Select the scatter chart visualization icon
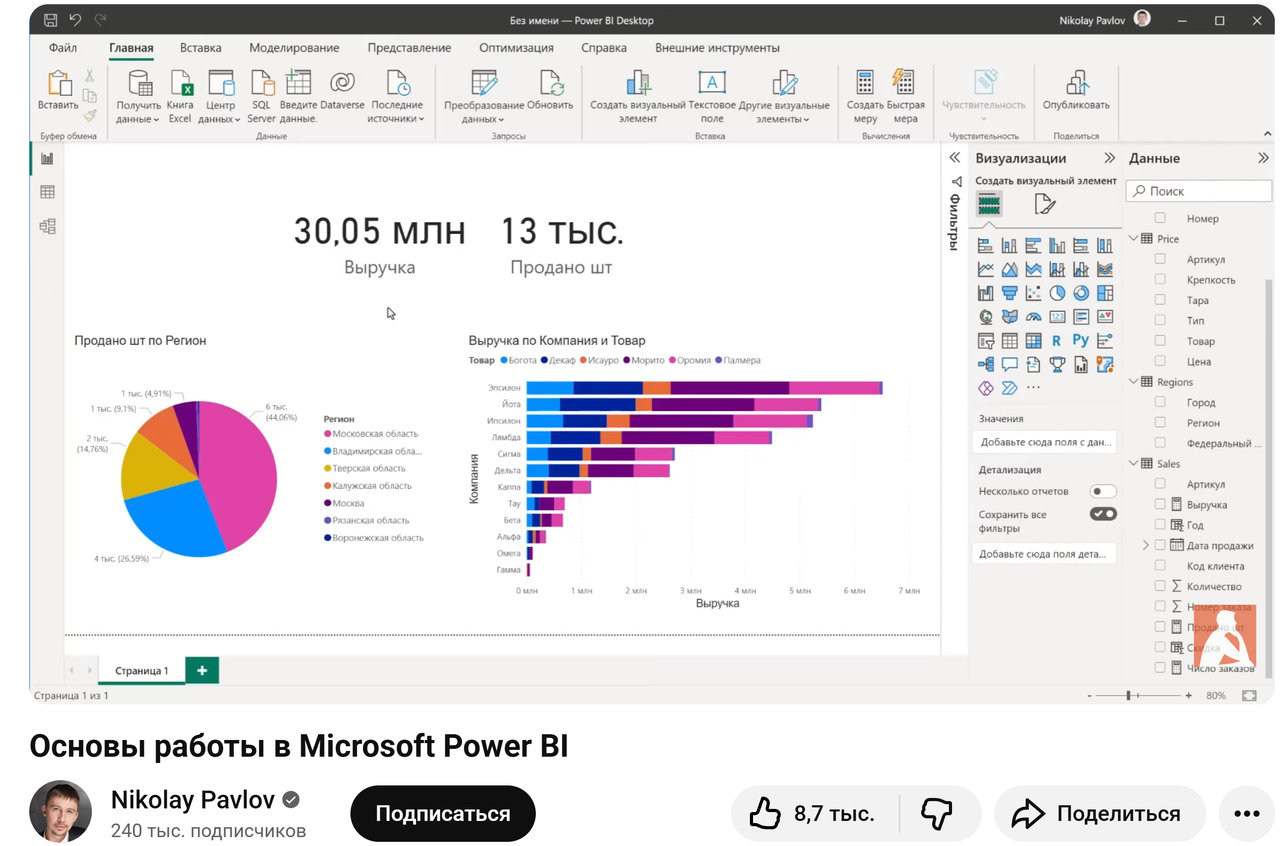 click(1033, 293)
